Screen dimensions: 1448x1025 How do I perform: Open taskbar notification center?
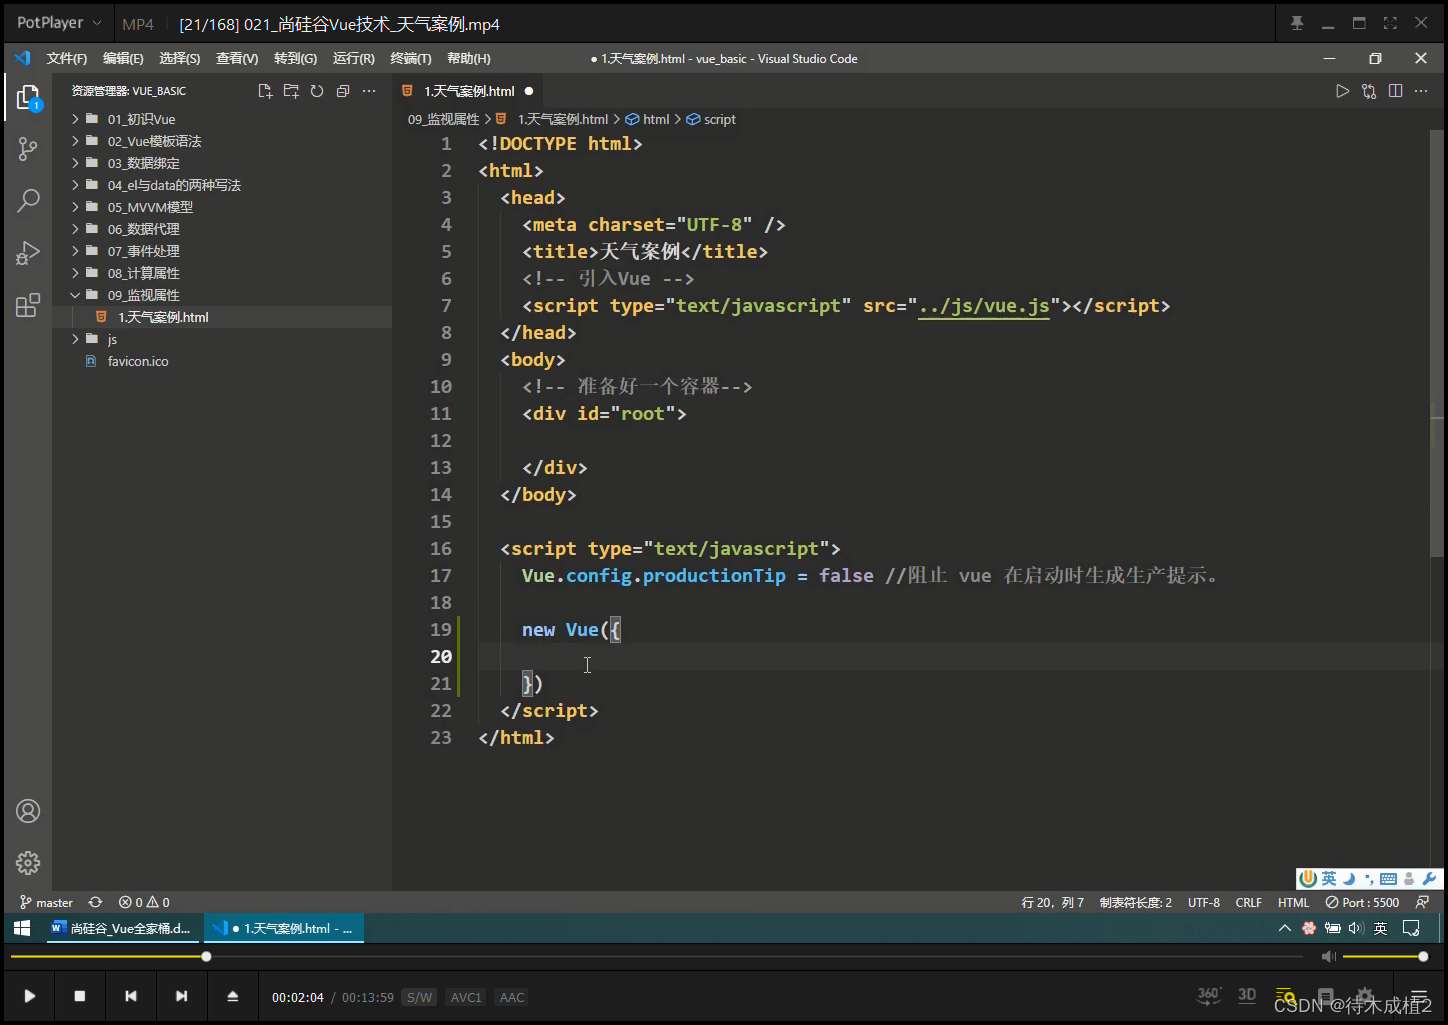pos(1411,928)
